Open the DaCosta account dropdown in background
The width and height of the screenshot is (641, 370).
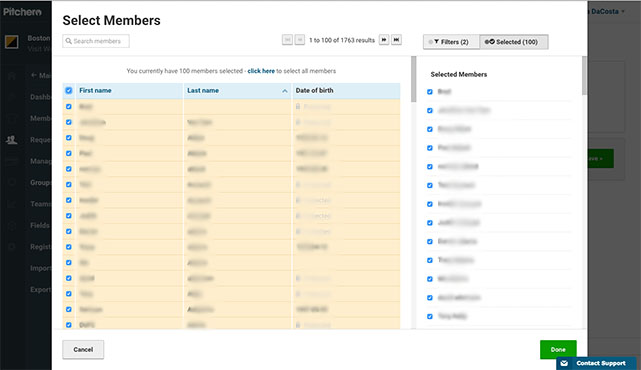click(x=608, y=11)
